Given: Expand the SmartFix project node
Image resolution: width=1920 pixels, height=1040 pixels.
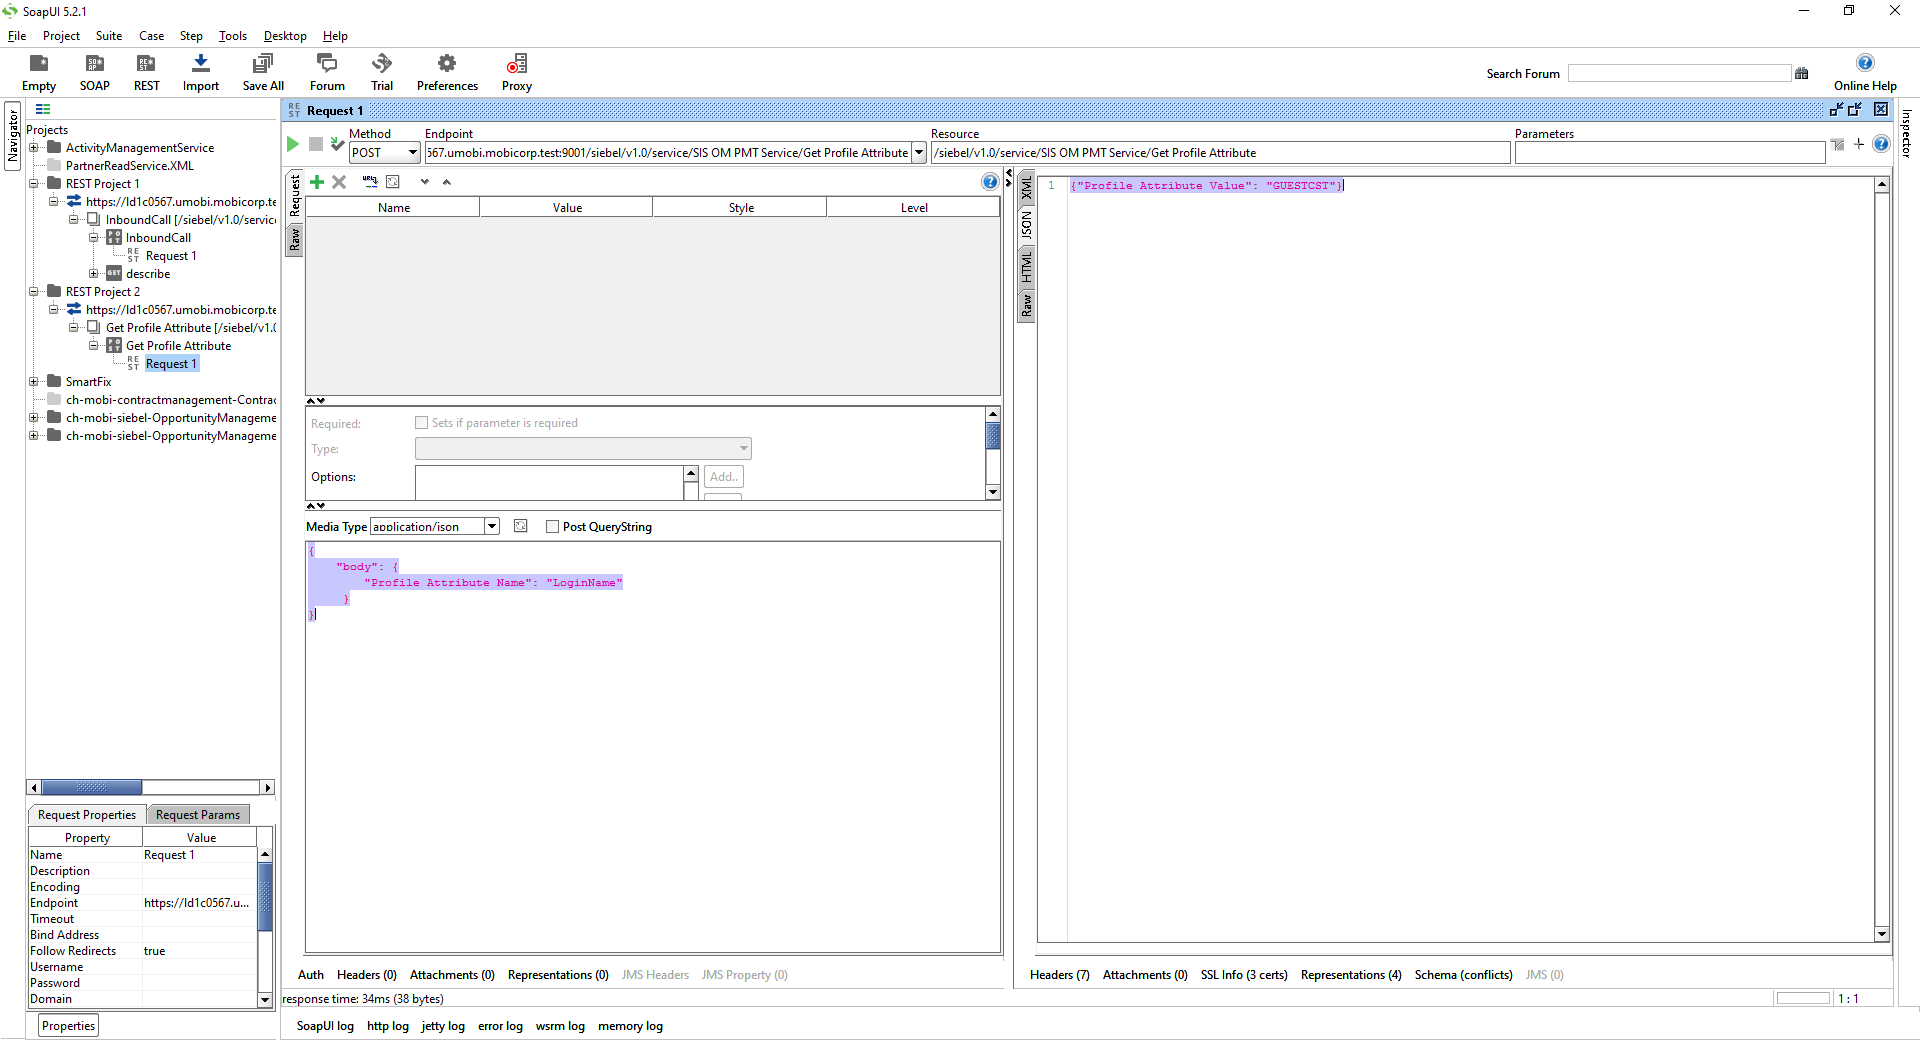Looking at the screenshot, I should click(33, 382).
